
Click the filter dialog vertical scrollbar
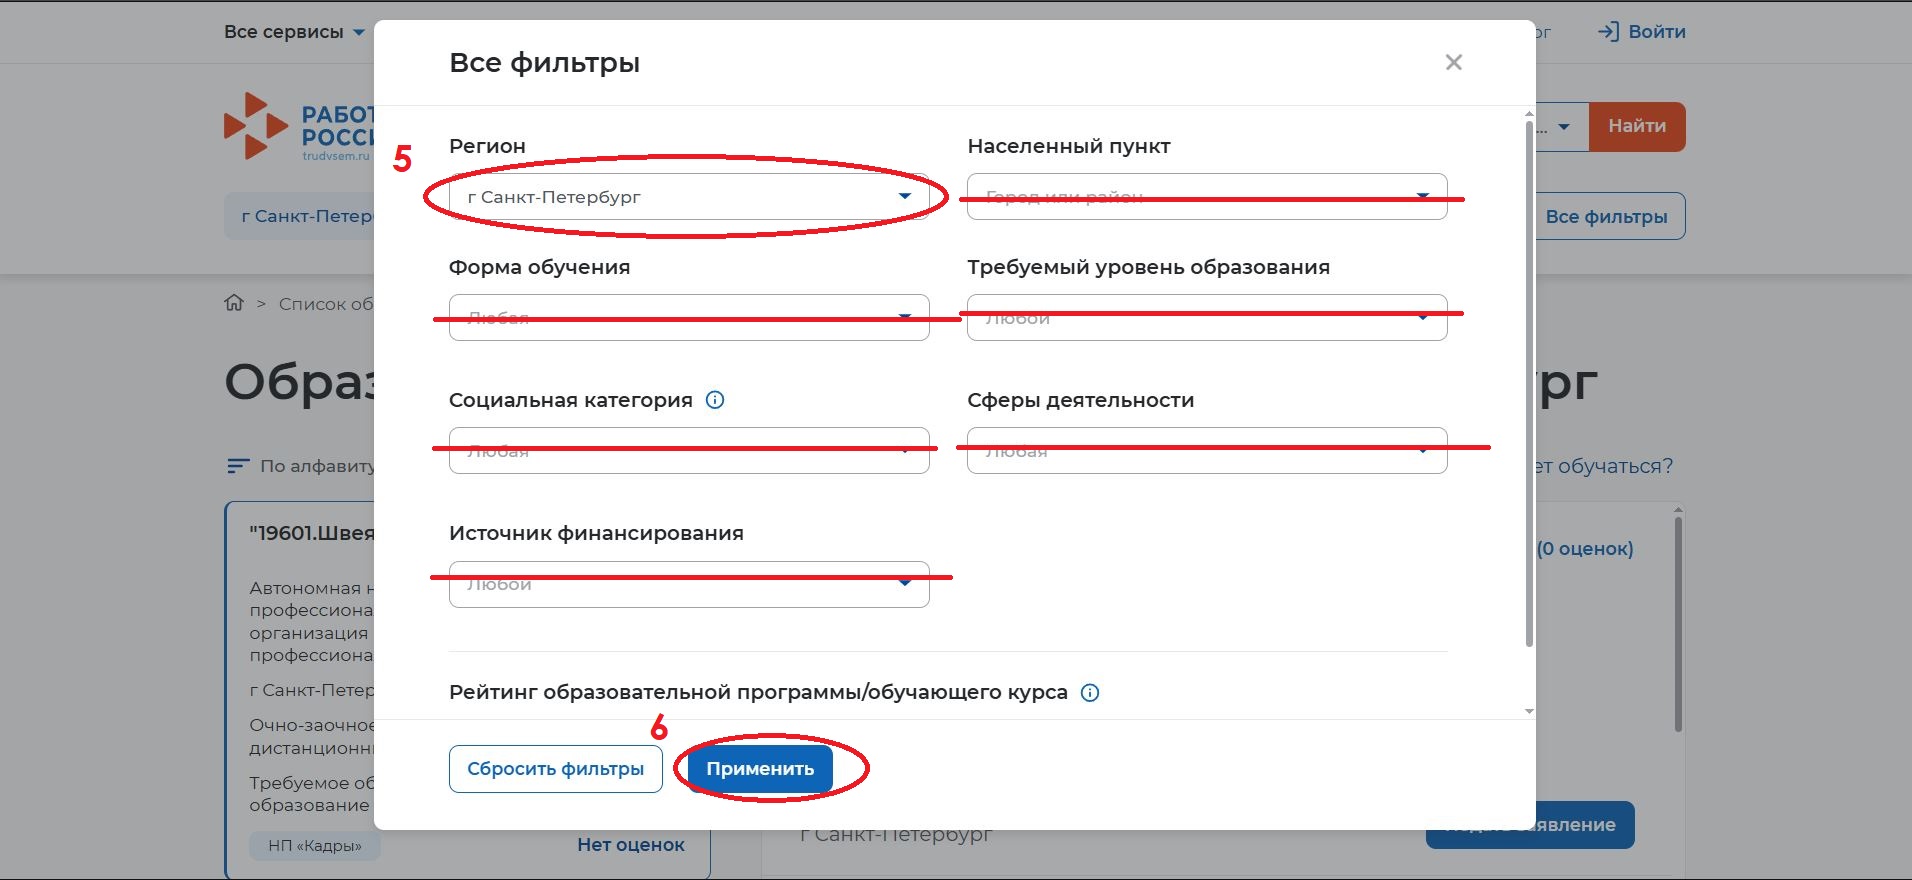pos(1528,380)
